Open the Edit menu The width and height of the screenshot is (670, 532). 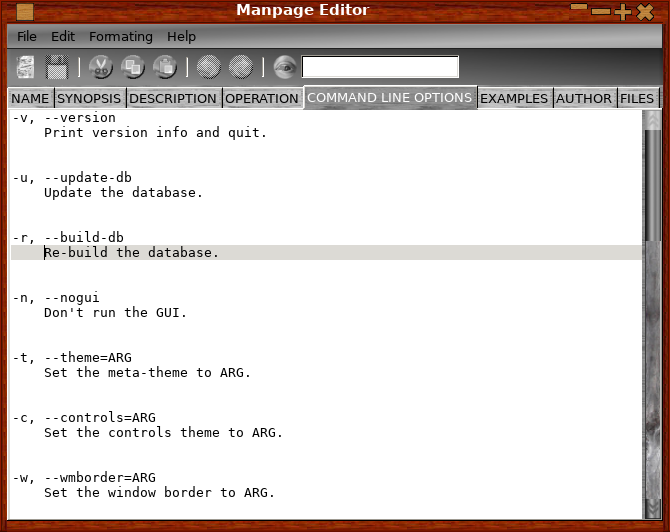tap(63, 37)
